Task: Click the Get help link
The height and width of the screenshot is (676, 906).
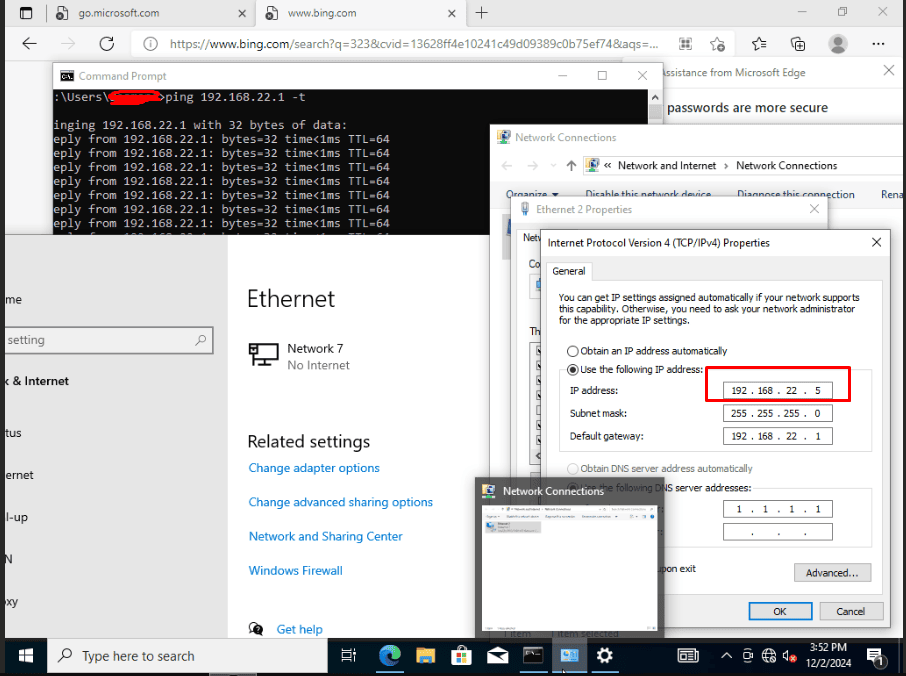Action: coord(299,629)
